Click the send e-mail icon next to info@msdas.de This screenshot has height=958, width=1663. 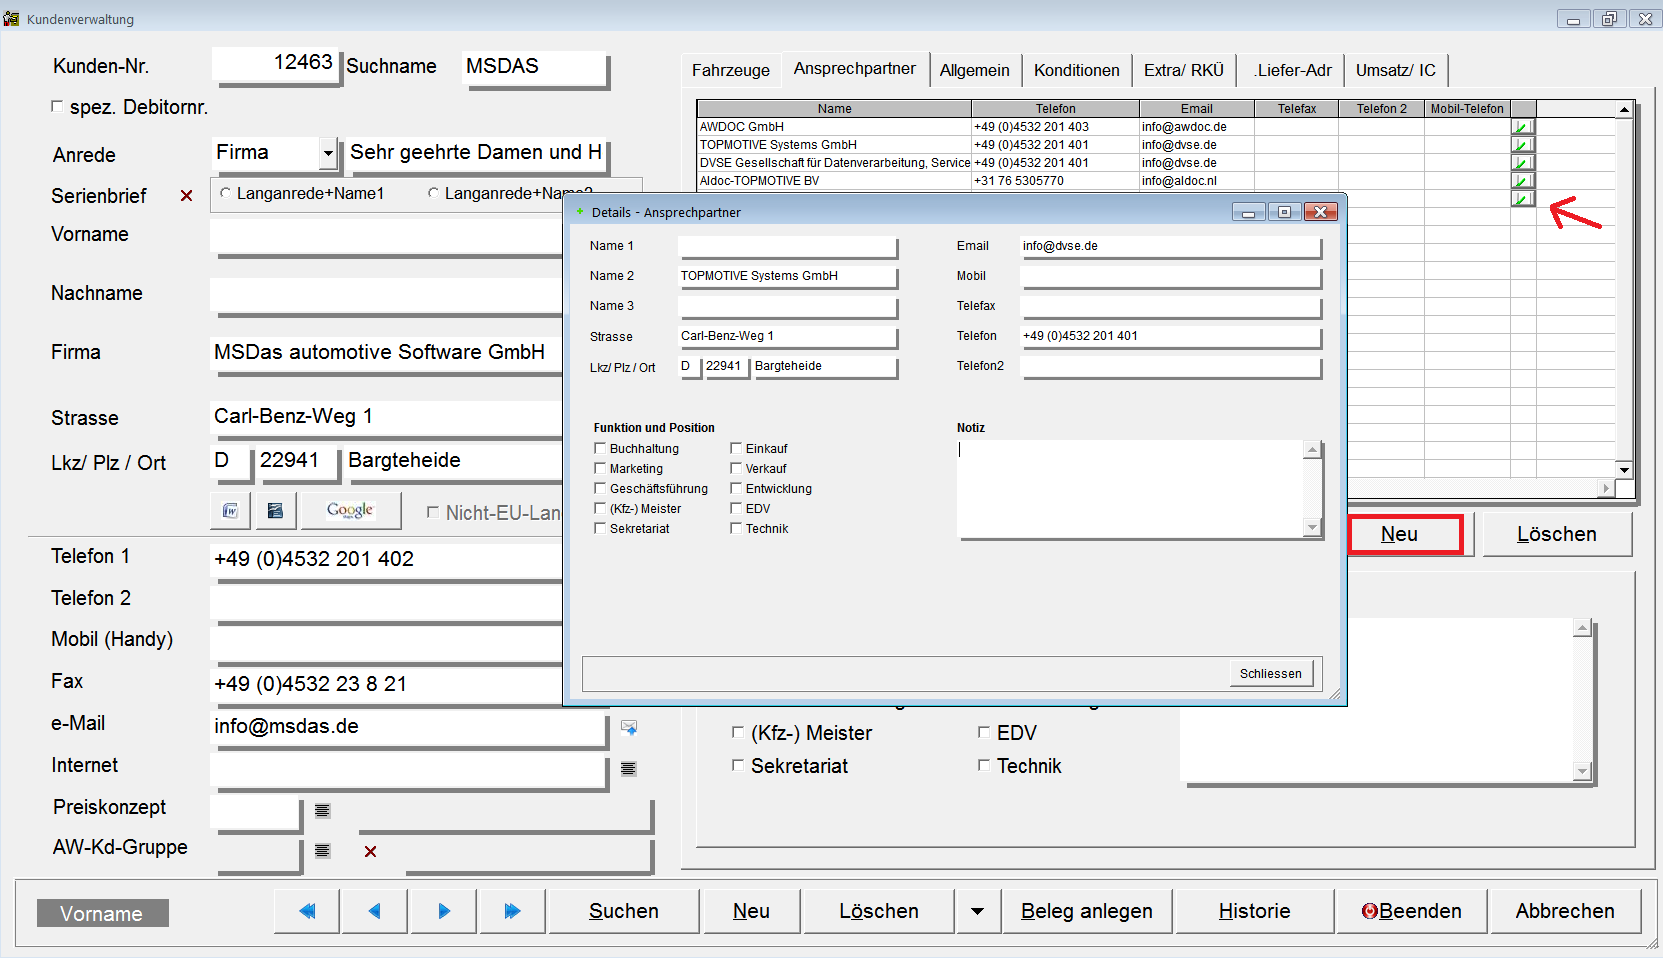(x=629, y=727)
